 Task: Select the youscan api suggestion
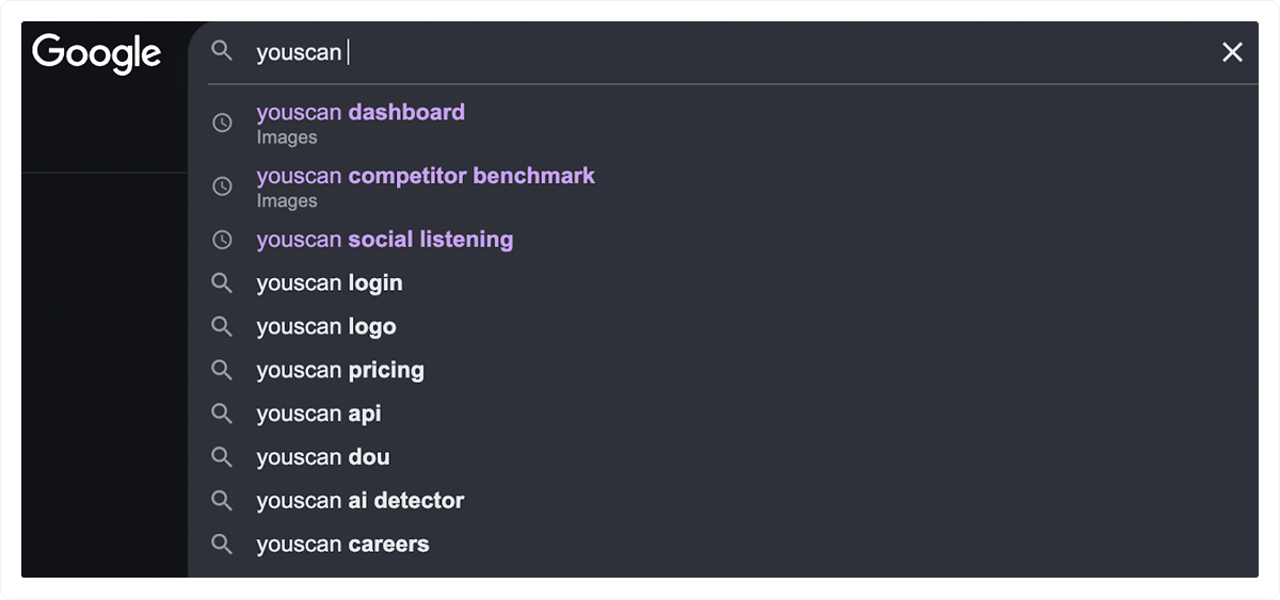tap(318, 414)
